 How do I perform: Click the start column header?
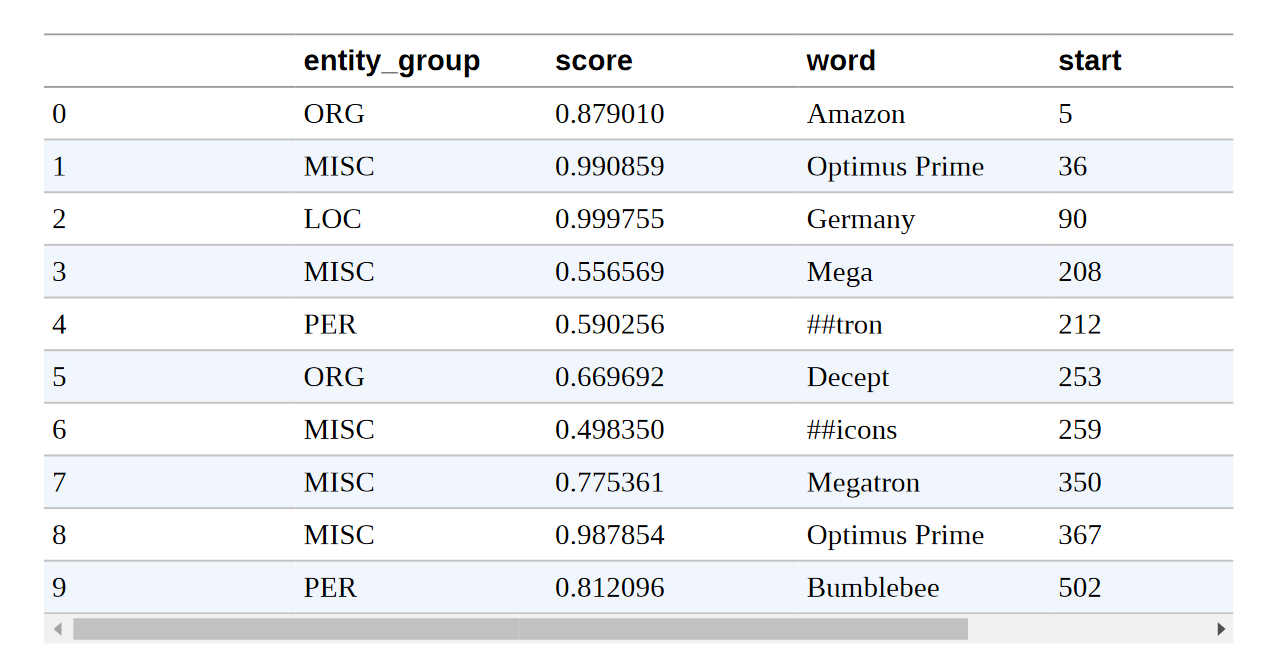[x=1090, y=61]
